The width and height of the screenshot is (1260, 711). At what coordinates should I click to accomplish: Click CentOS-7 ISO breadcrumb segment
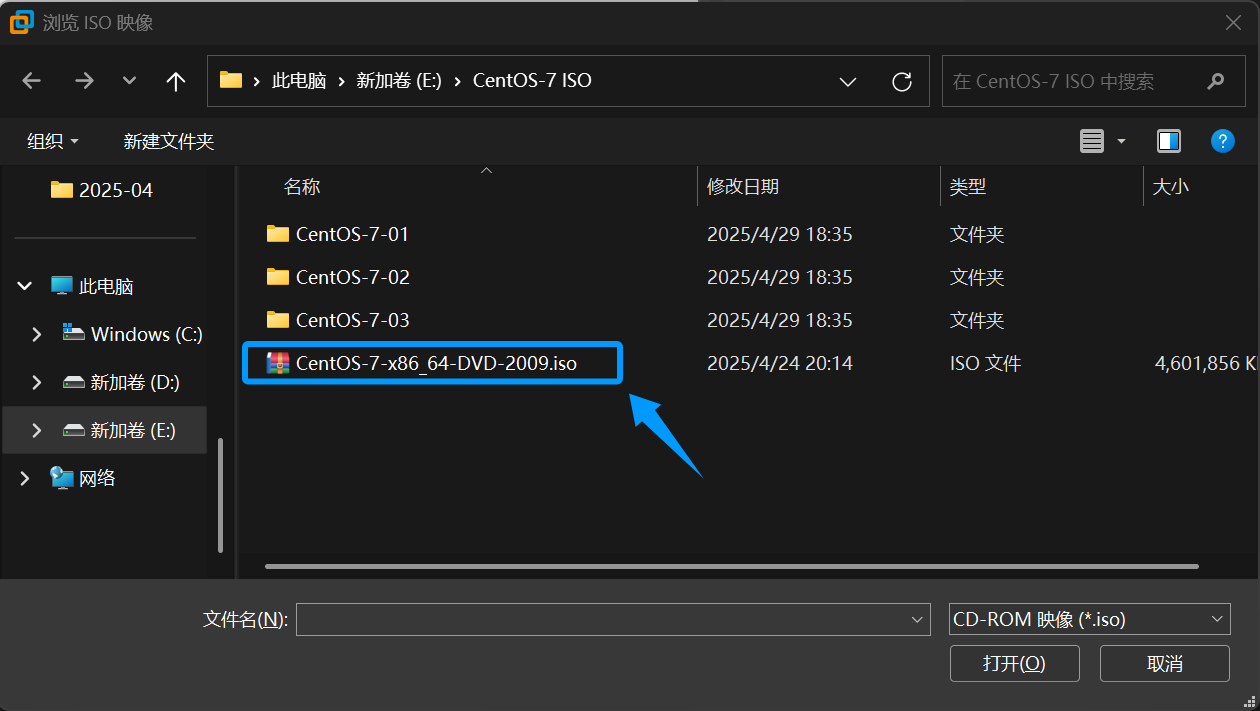[x=532, y=81]
